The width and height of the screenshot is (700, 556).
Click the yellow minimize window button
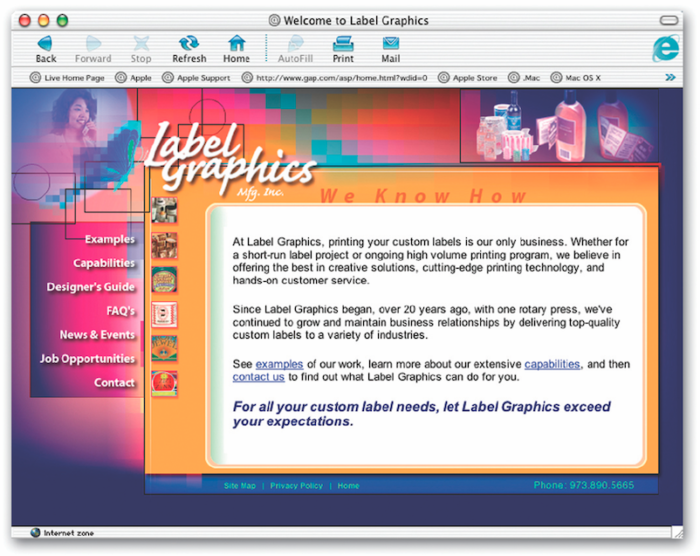click(x=43, y=21)
